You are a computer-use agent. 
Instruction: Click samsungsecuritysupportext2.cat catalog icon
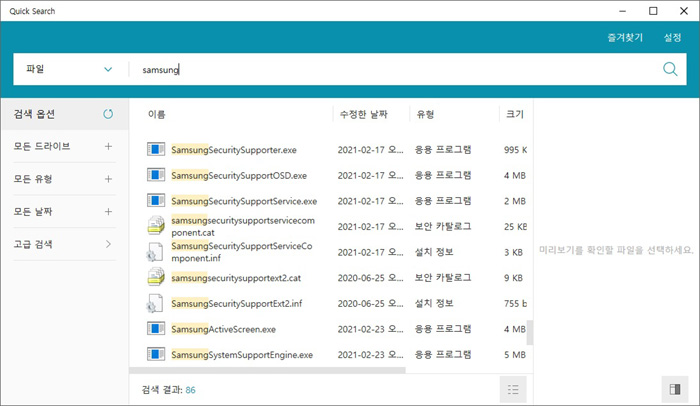point(156,277)
